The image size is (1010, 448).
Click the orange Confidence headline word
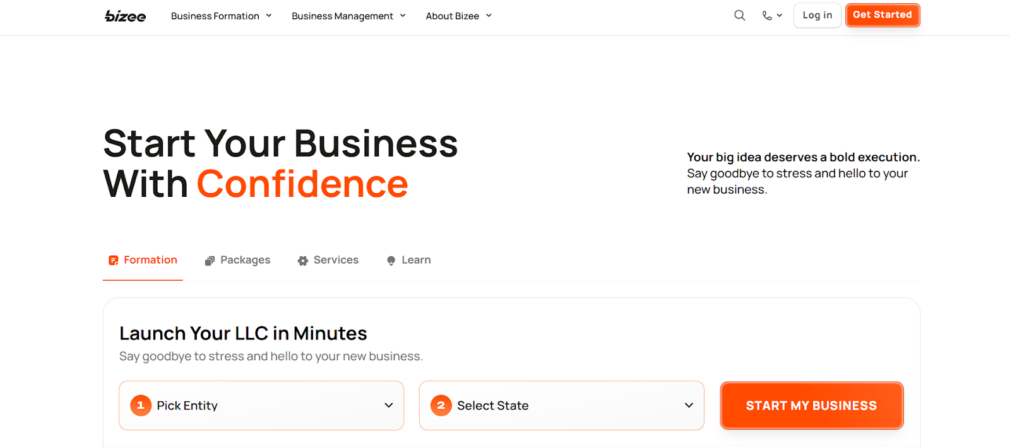click(302, 184)
